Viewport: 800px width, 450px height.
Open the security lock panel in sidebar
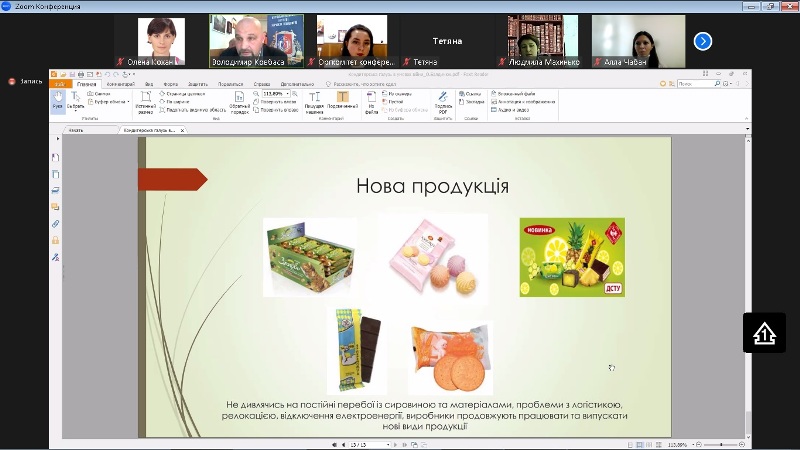[56, 240]
